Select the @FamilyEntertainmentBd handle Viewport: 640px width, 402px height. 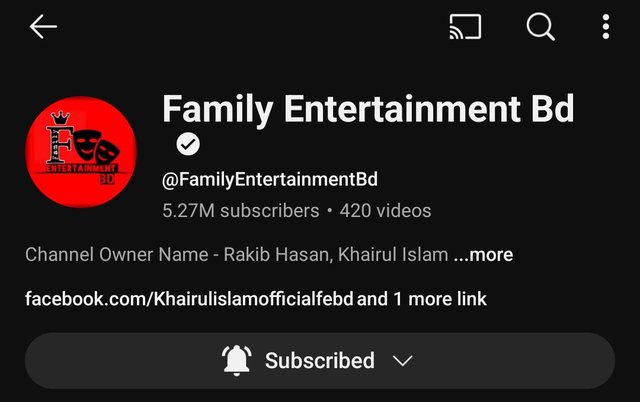(270, 180)
